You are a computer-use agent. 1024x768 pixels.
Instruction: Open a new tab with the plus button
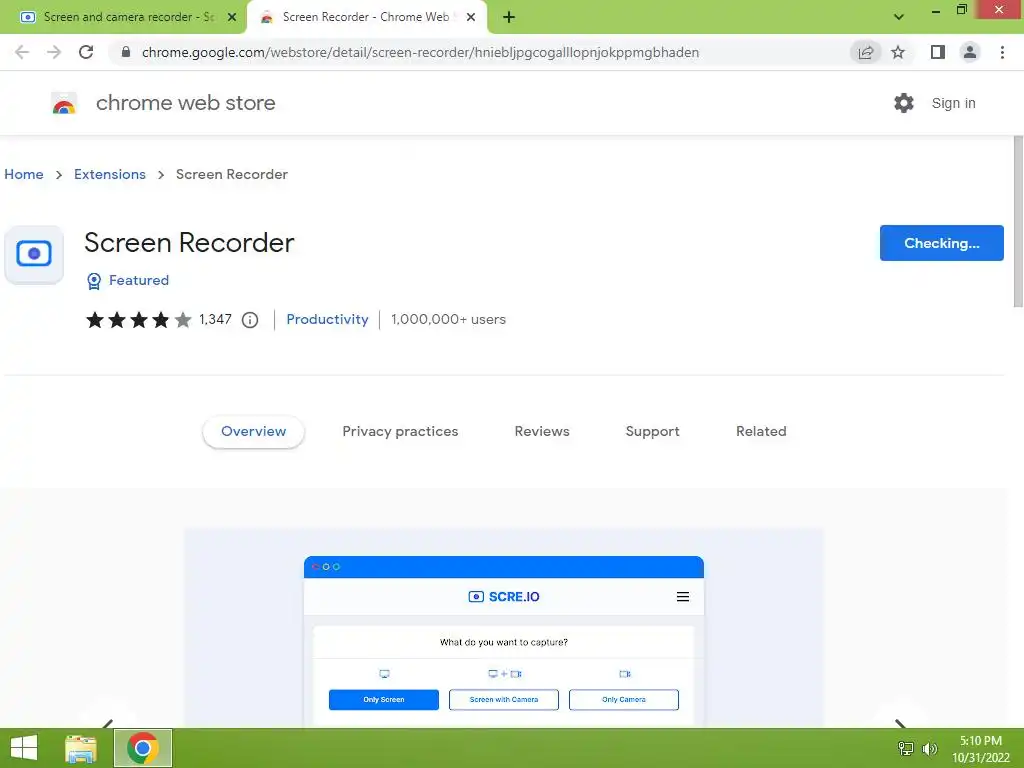pos(509,17)
